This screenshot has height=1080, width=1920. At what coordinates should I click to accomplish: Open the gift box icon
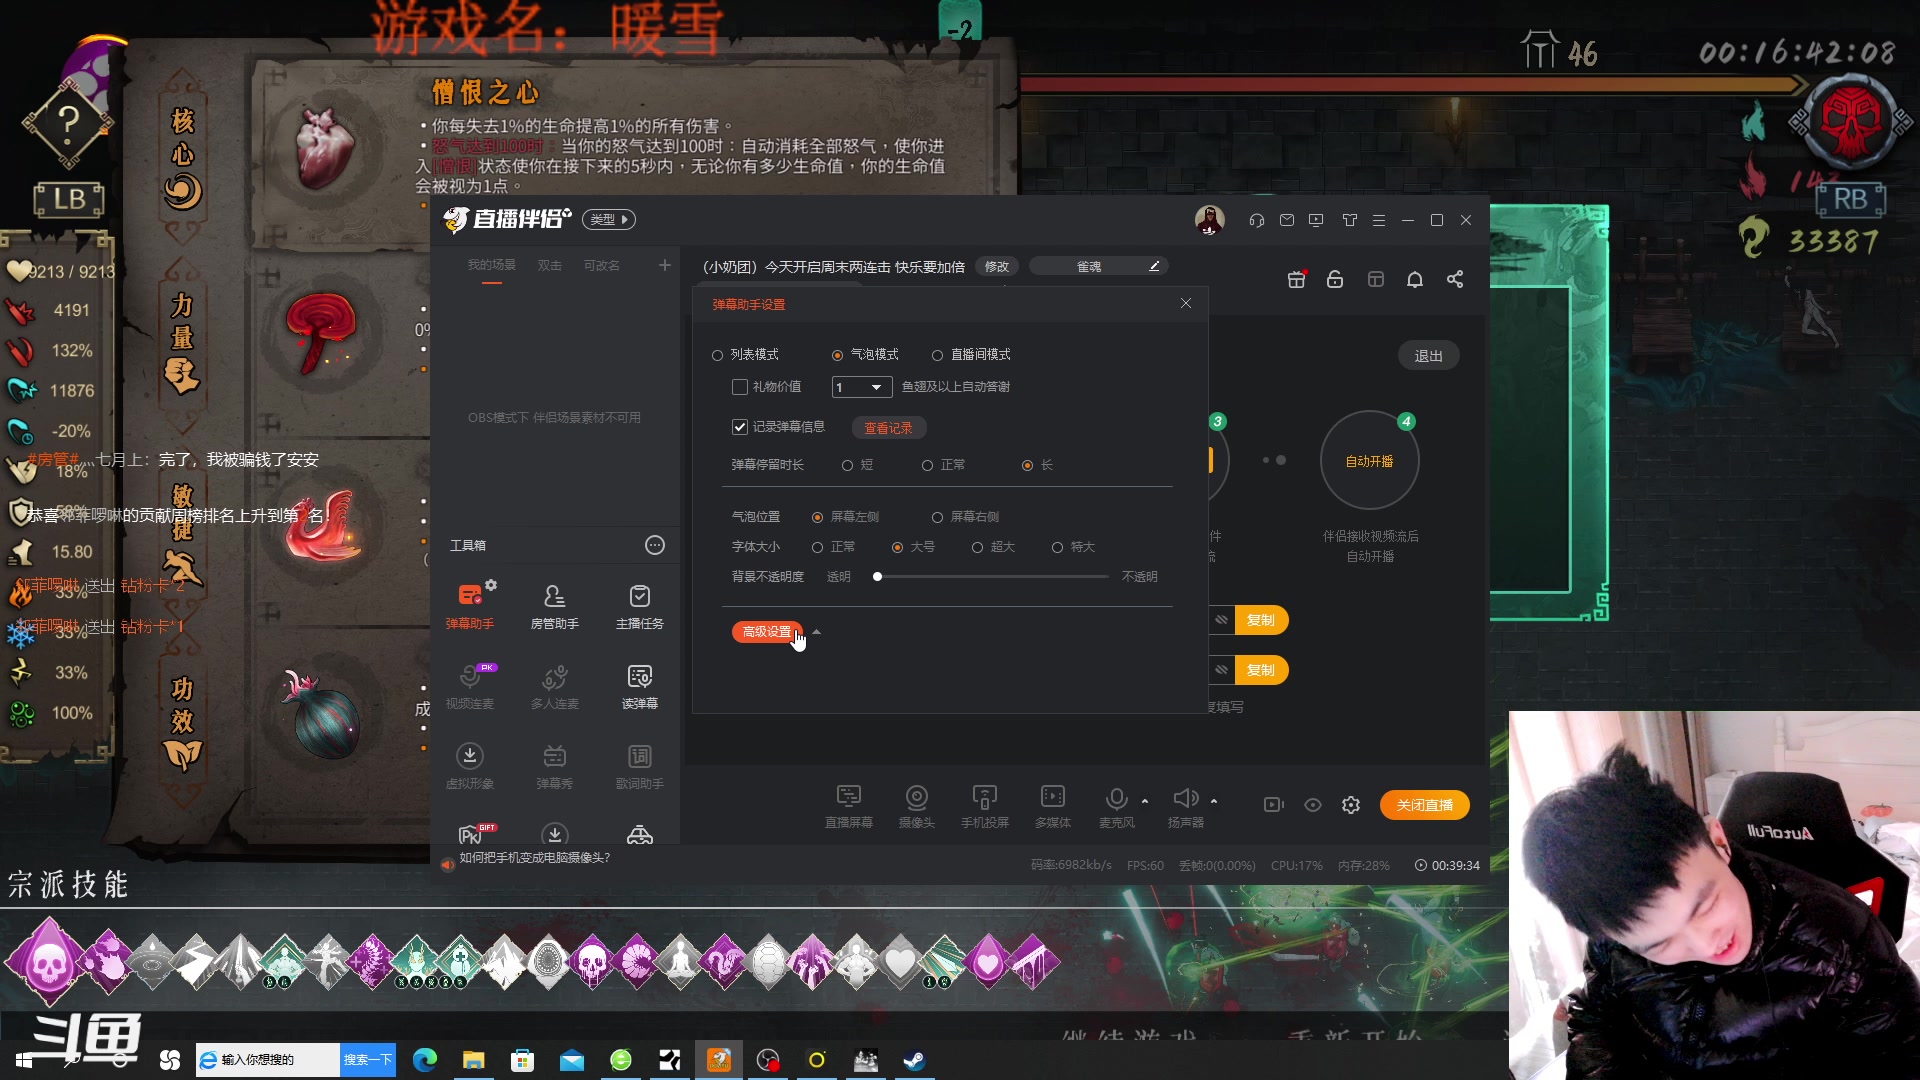(1296, 279)
